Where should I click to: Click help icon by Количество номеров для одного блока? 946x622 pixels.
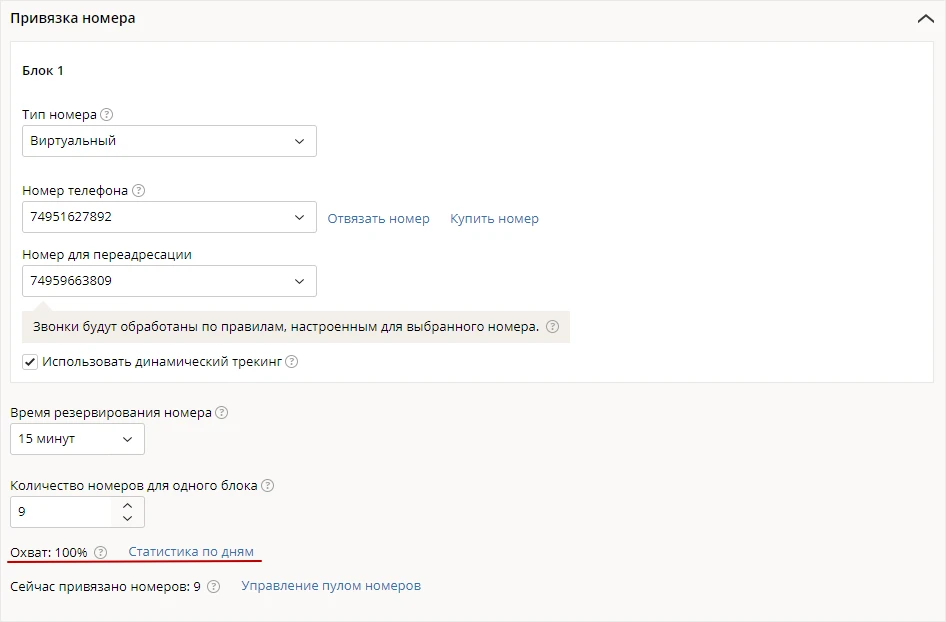pos(267,486)
